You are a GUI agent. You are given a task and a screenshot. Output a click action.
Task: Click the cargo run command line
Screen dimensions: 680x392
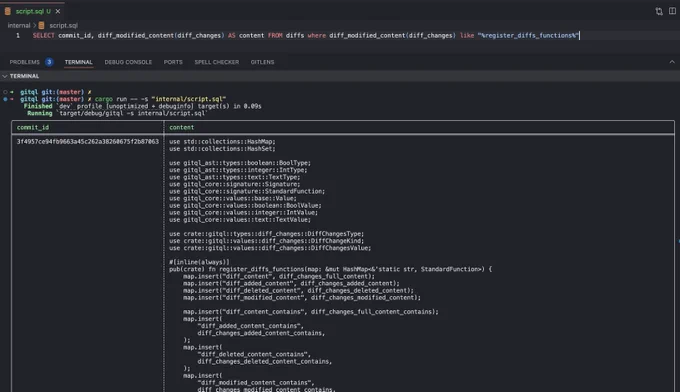click(x=160, y=99)
